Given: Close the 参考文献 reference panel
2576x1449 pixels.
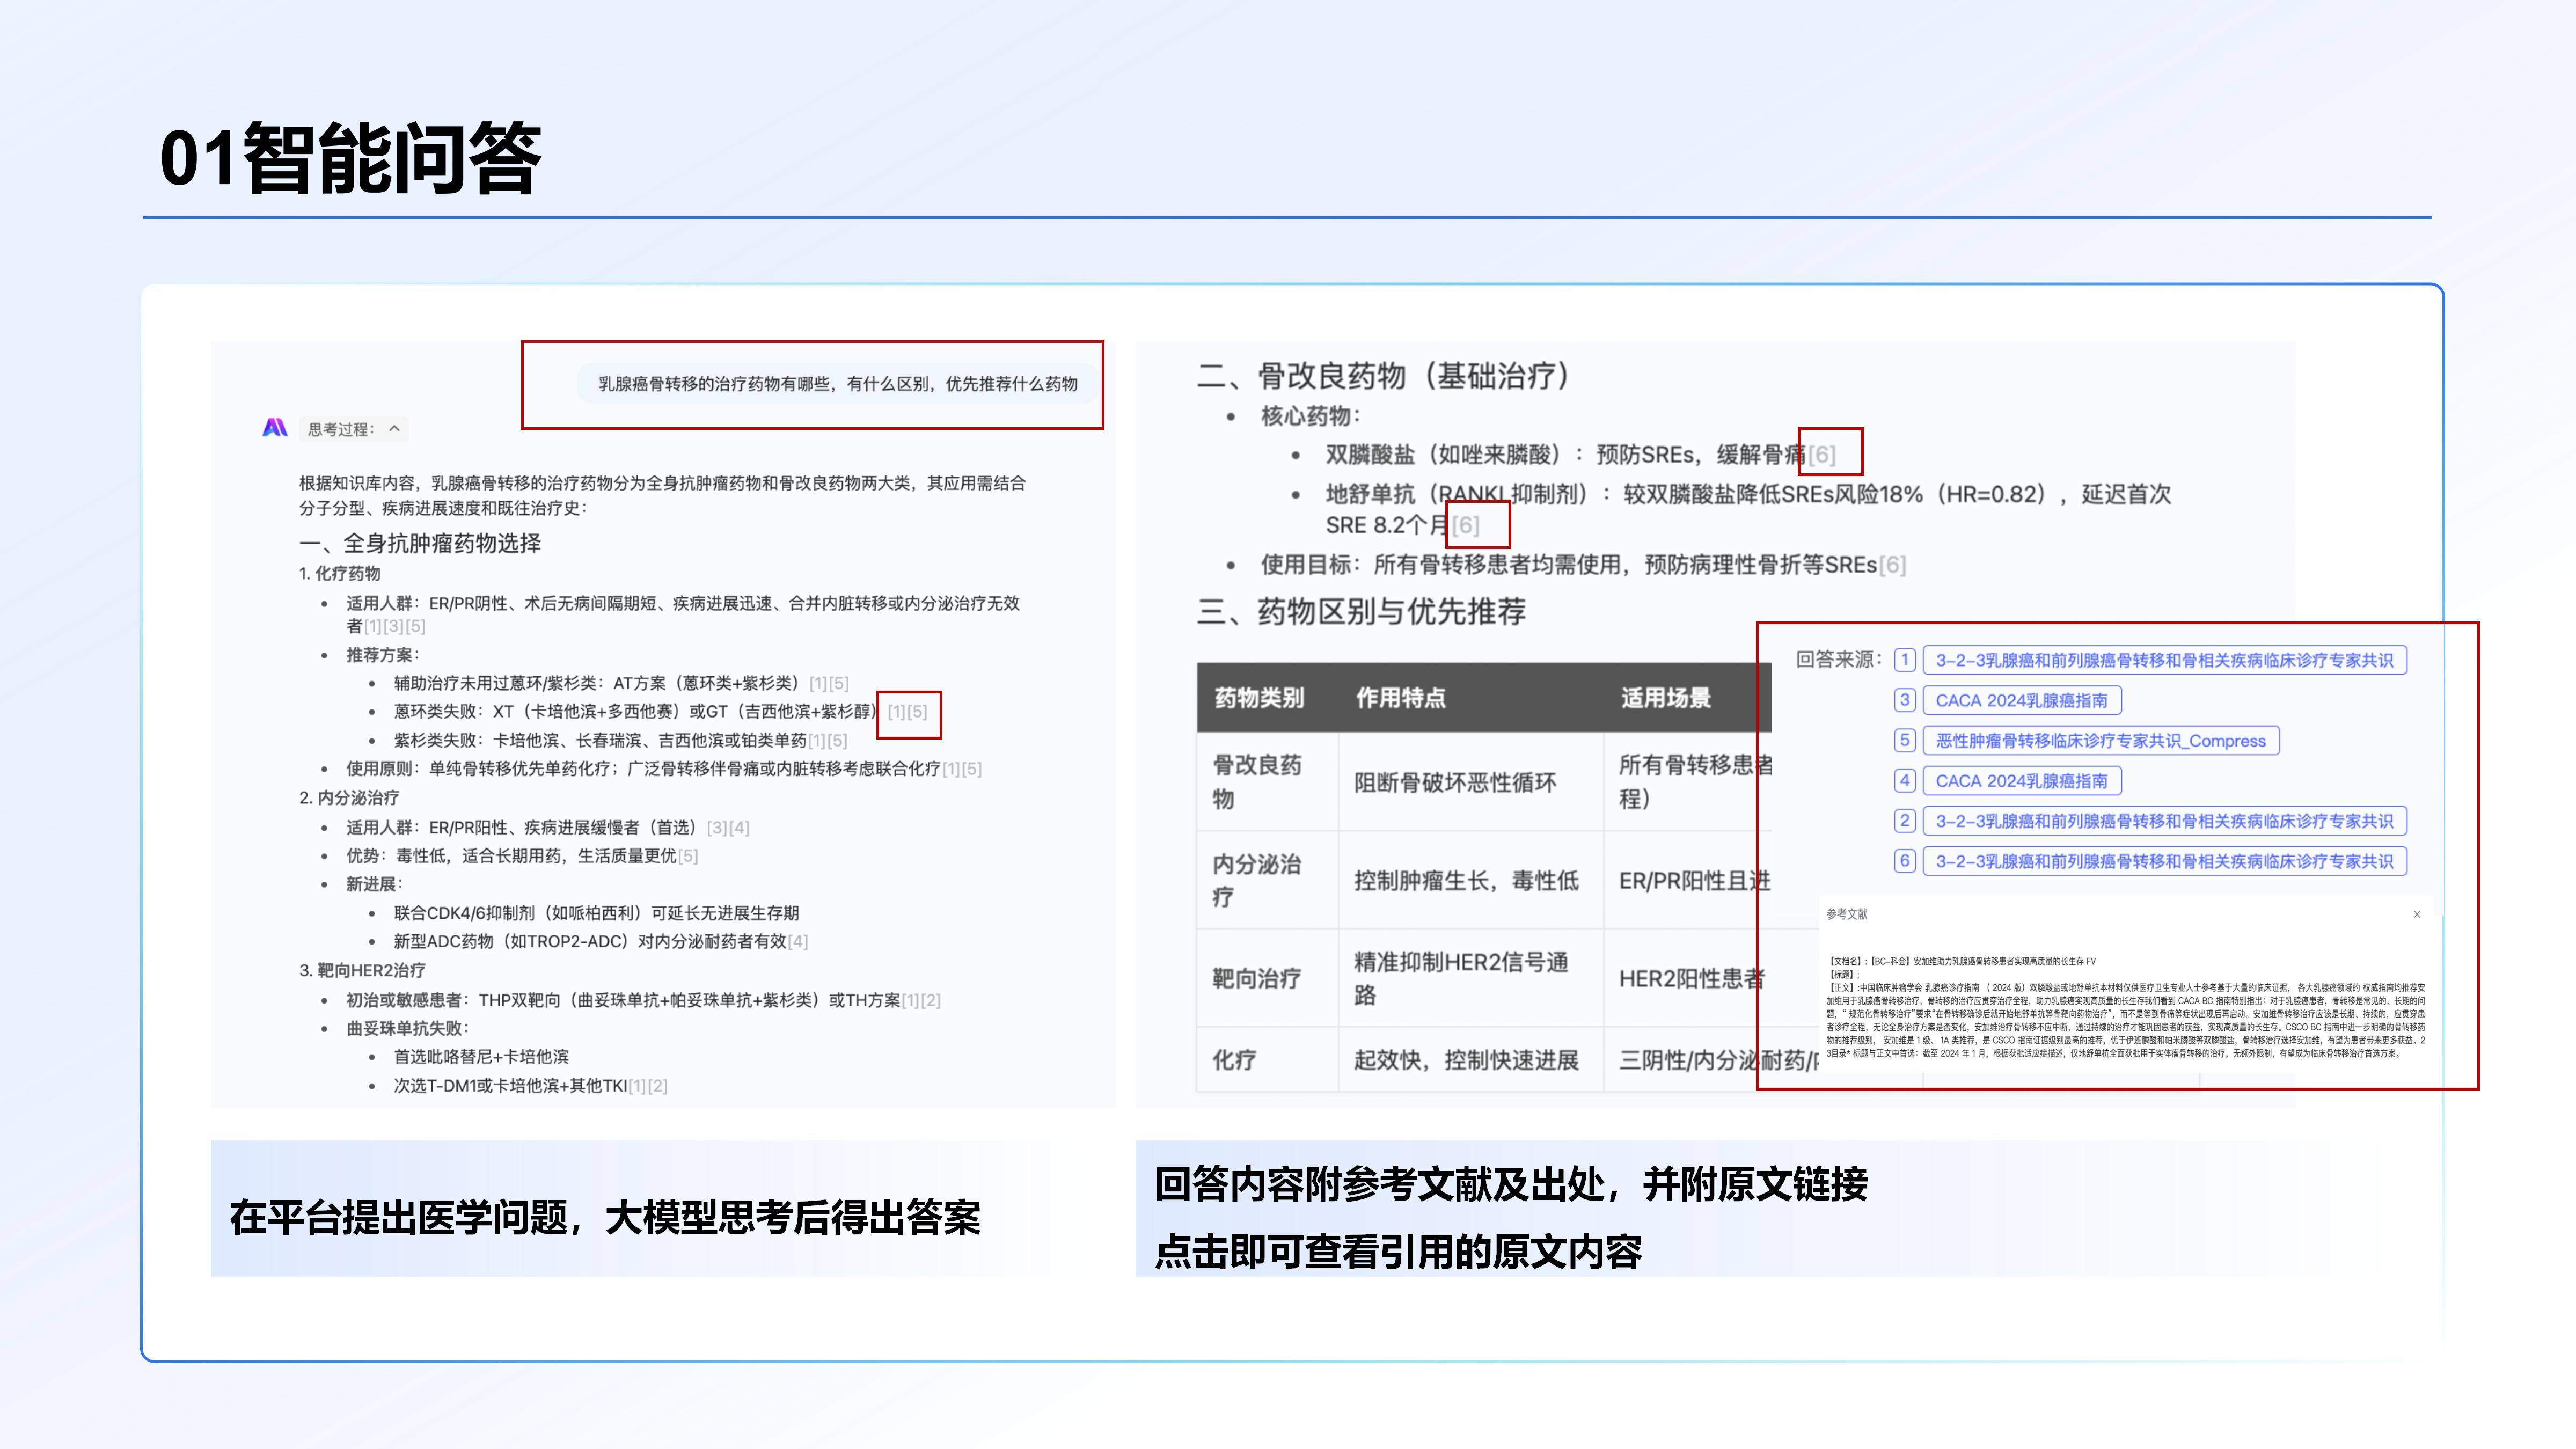Looking at the screenshot, I should click(x=2418, y=913).
